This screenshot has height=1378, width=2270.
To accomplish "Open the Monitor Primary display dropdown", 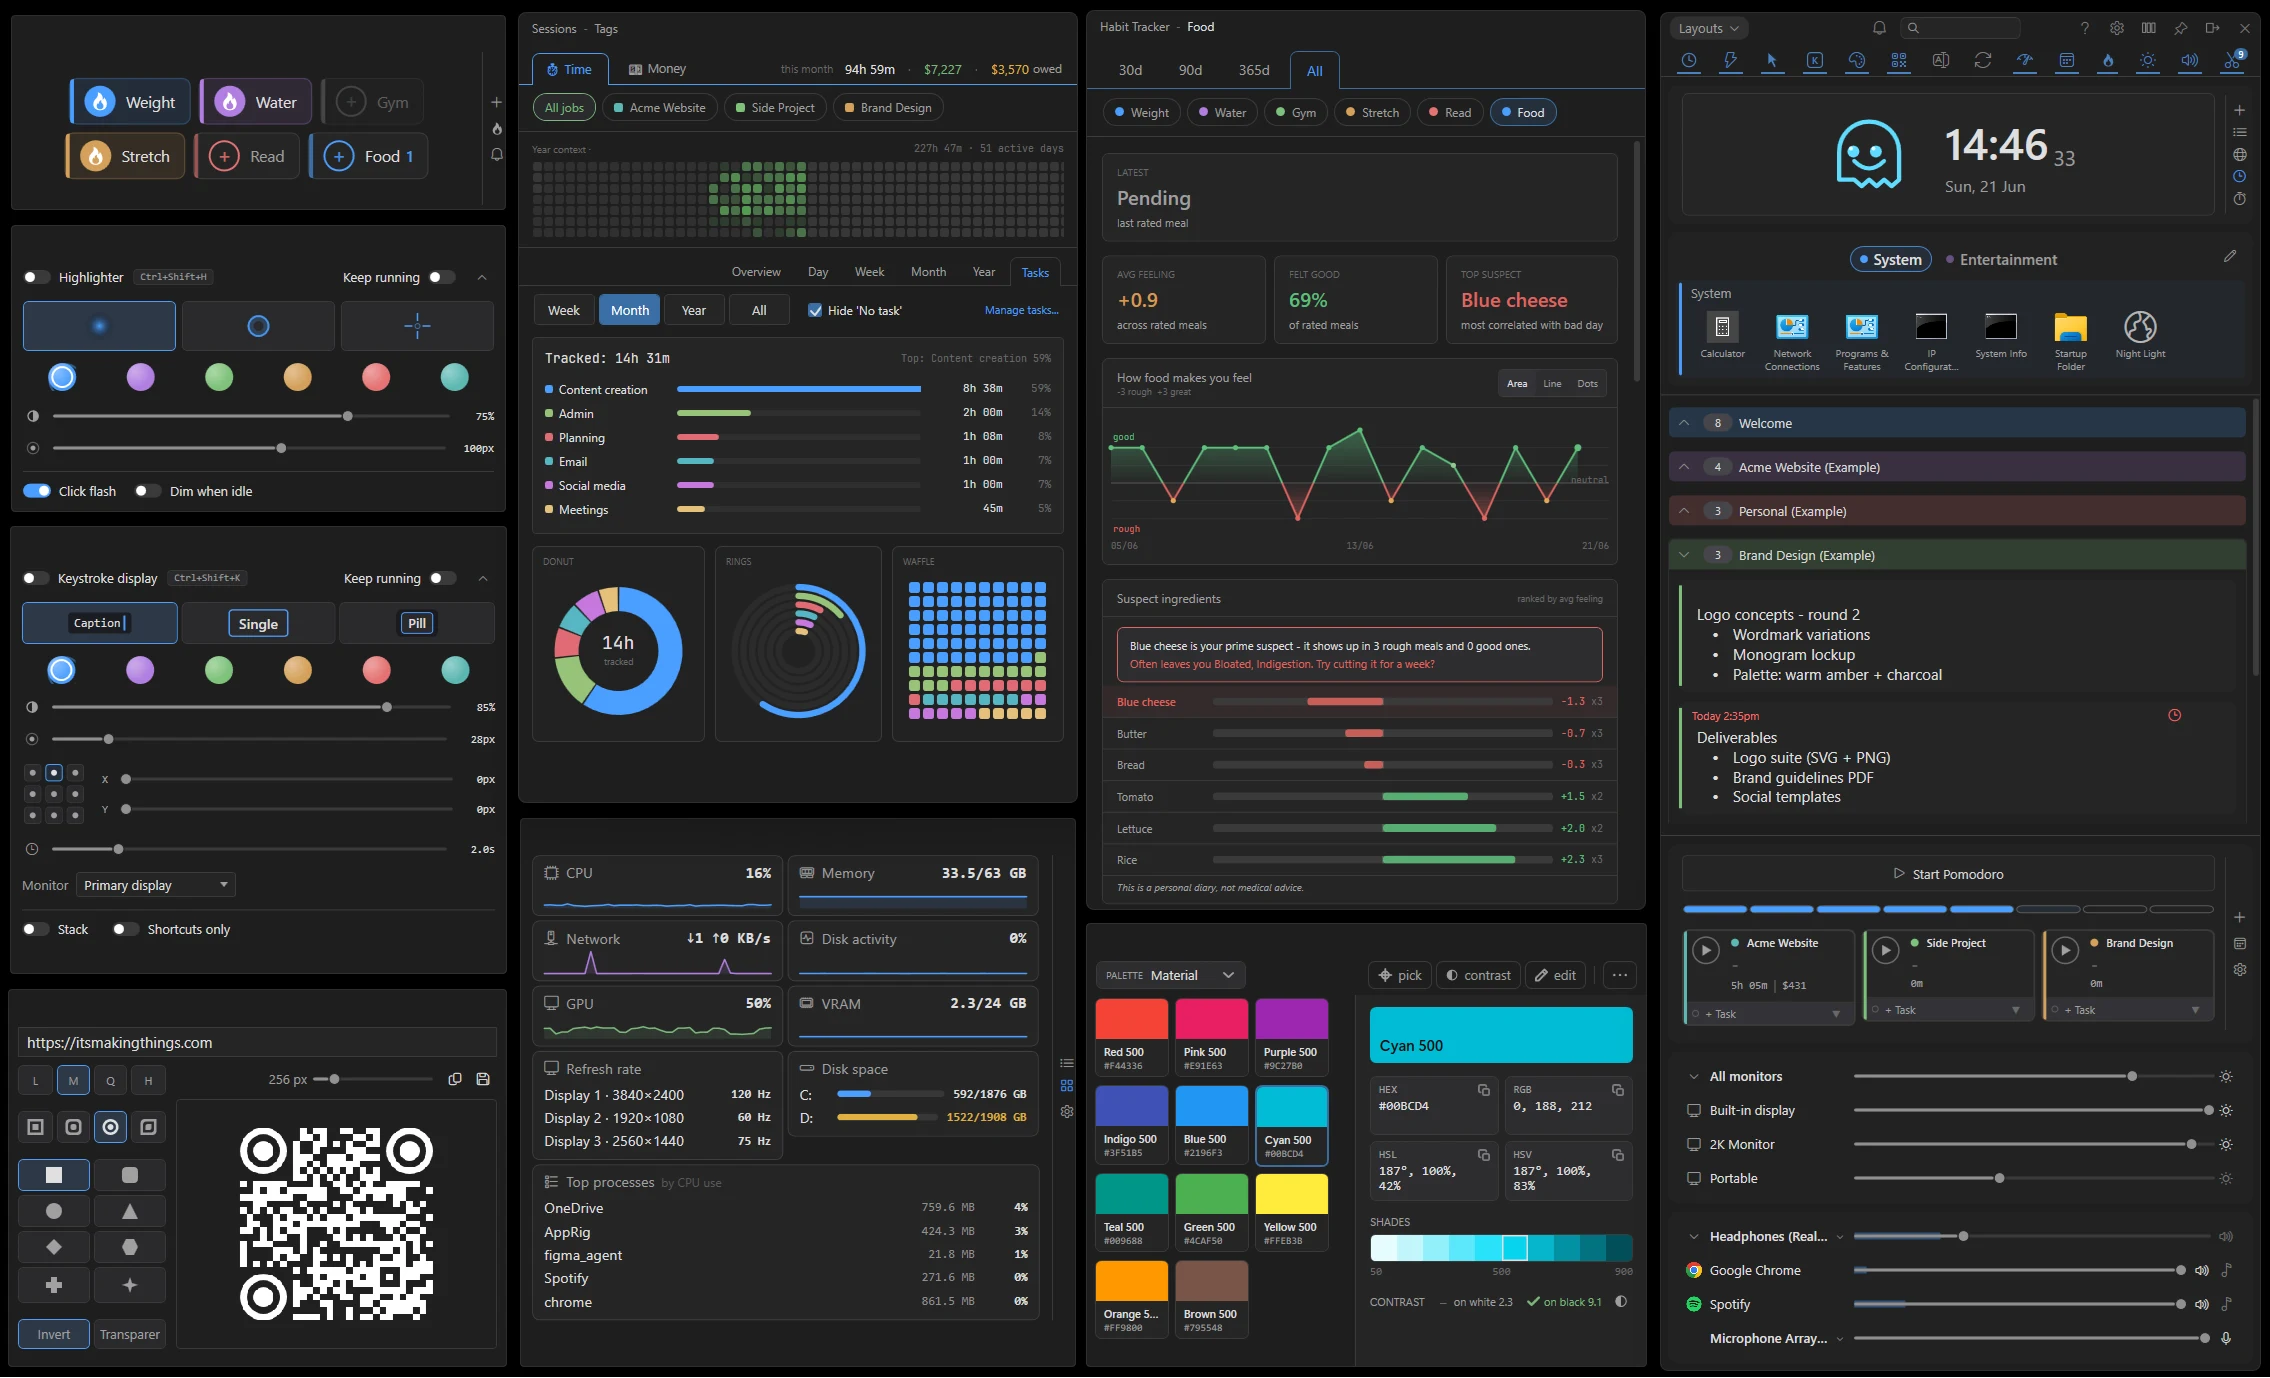I will [x=156, y=885].
